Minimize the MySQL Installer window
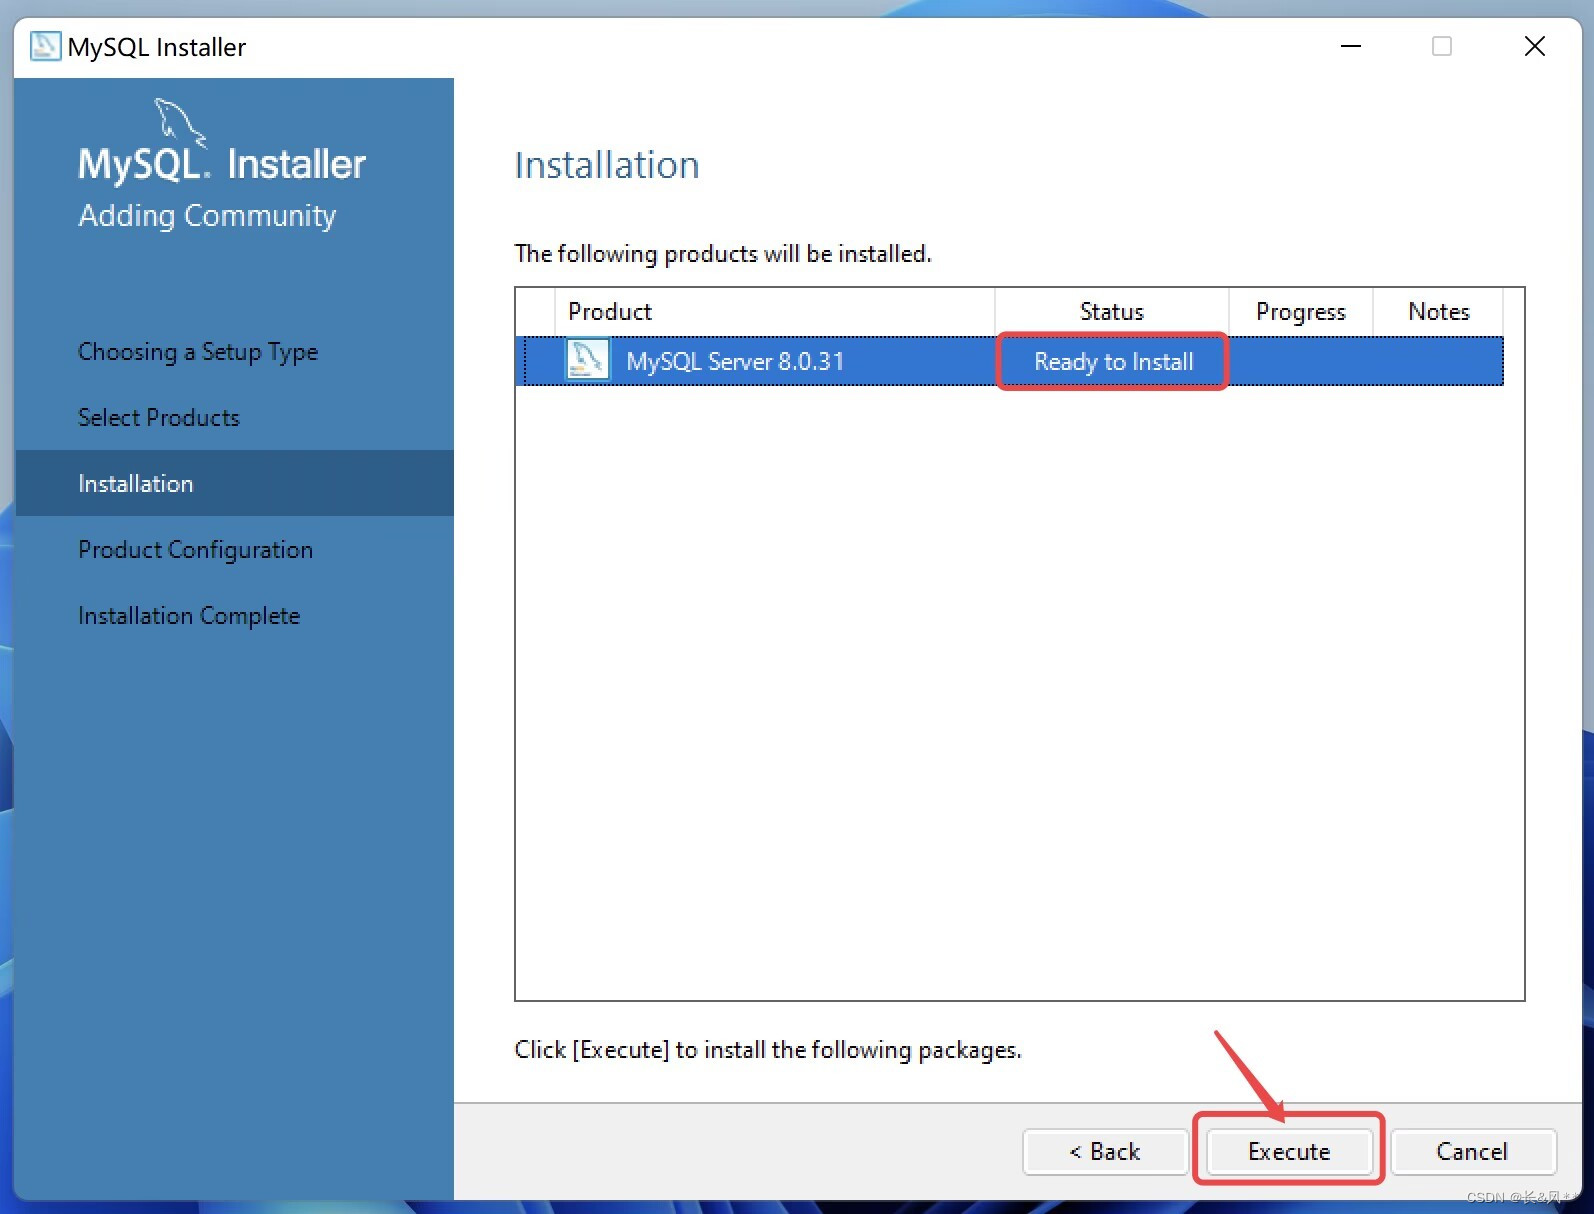The width and height of the screenshot is (1594, 1214). [x=1351, y=46]
